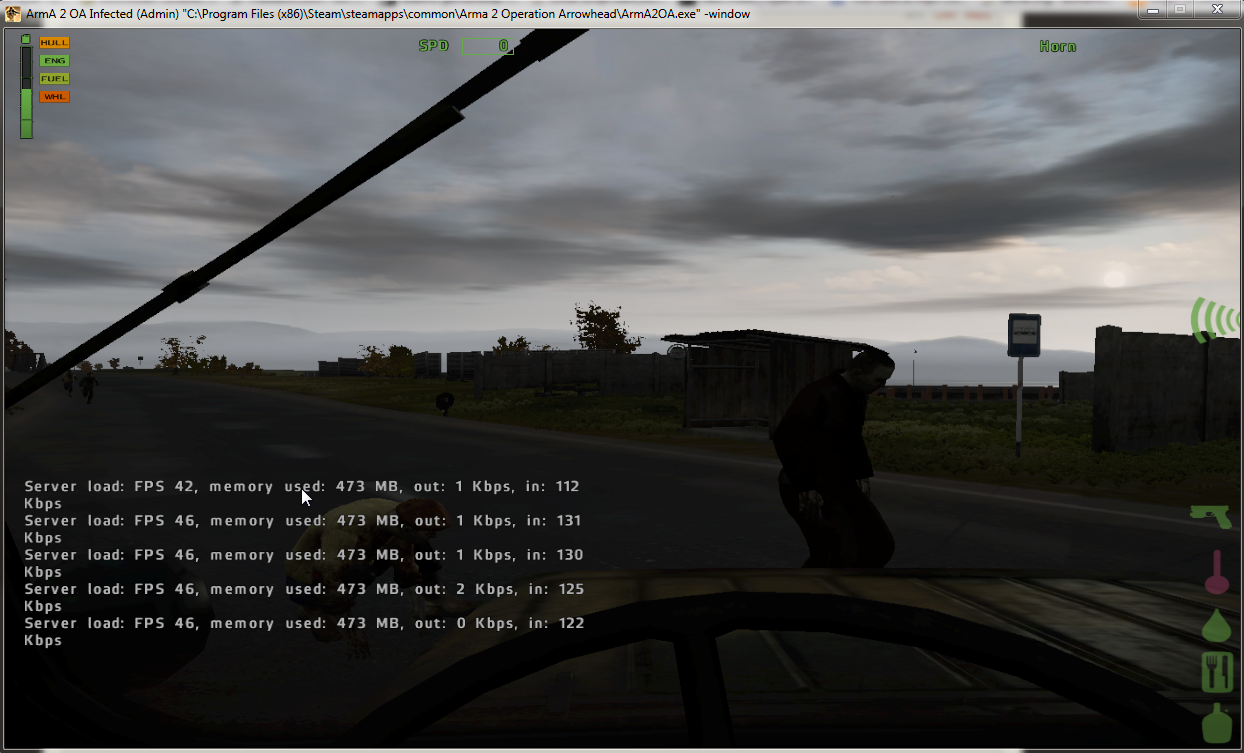Click the pink thermometer temperature icon
The height and width of the screenshot is (753, 1244).
[x=1216, y=573]
